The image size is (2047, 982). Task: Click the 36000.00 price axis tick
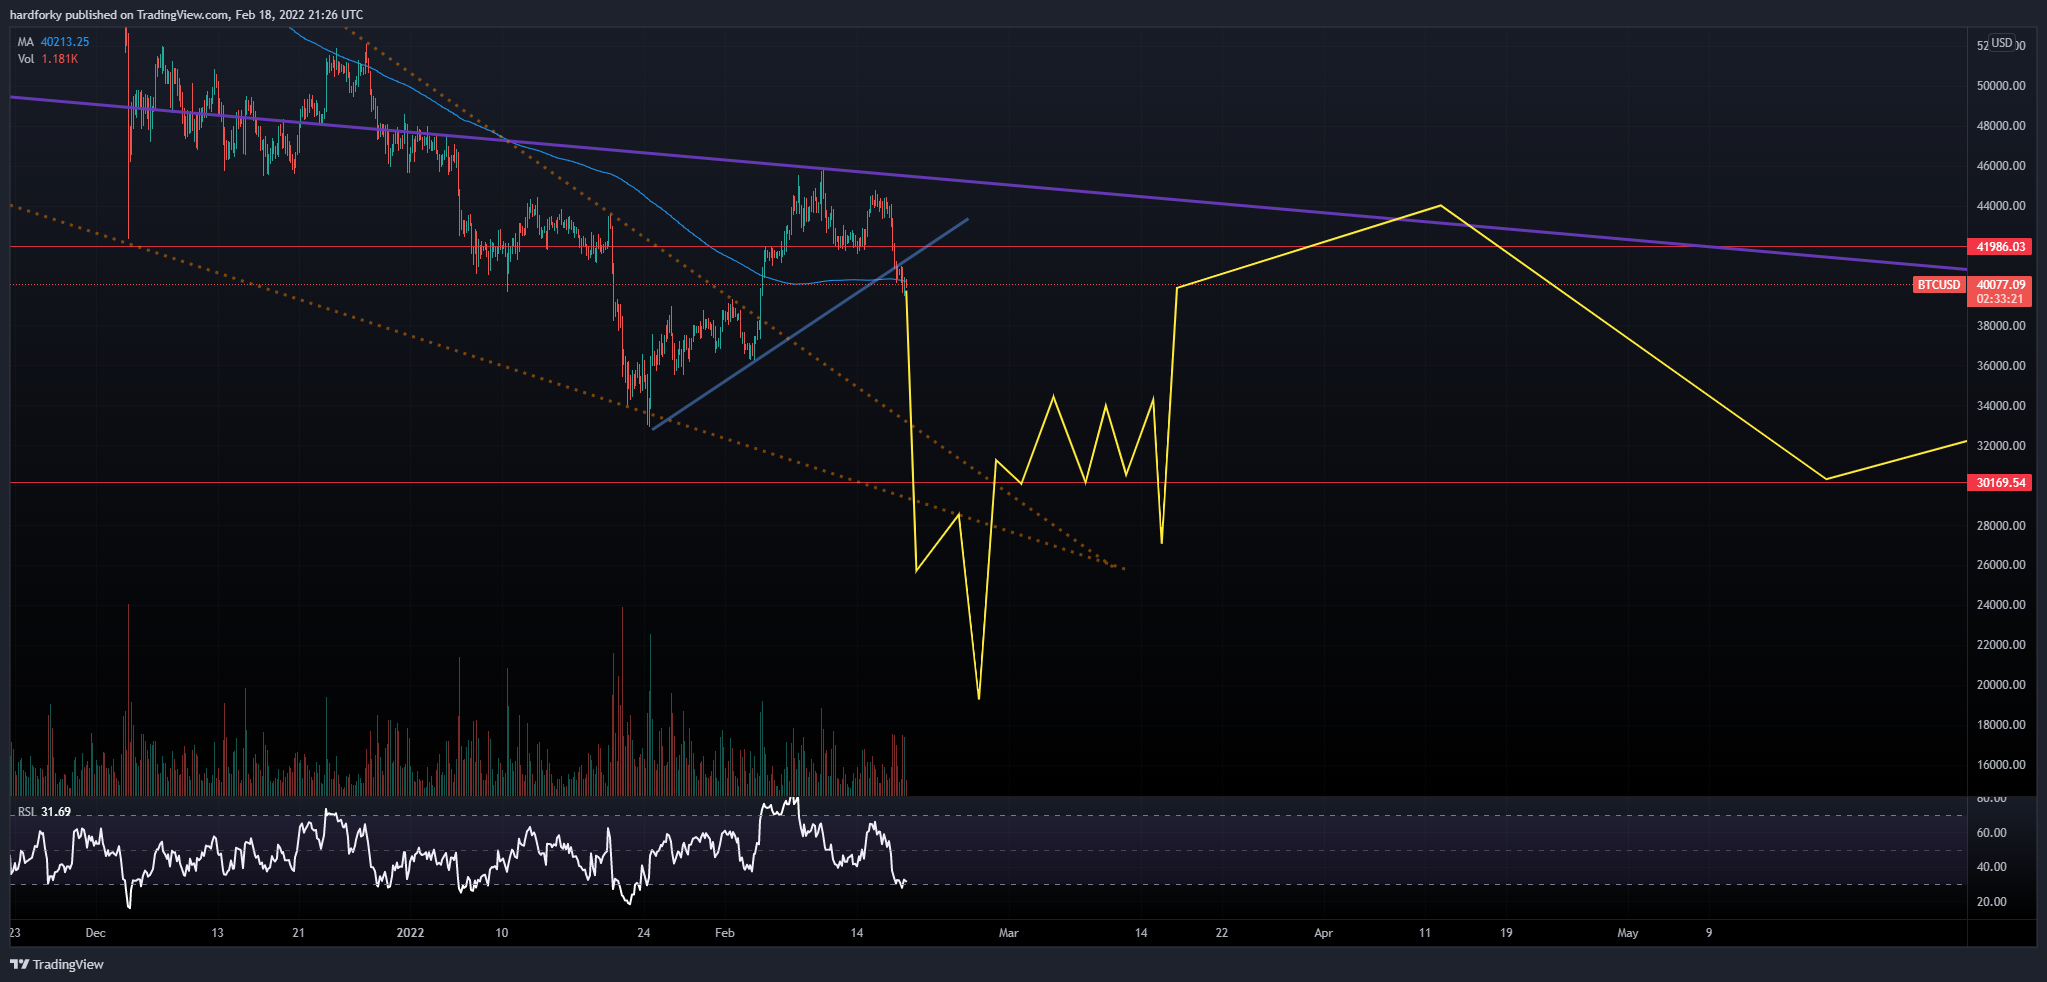click(2001, 366)
